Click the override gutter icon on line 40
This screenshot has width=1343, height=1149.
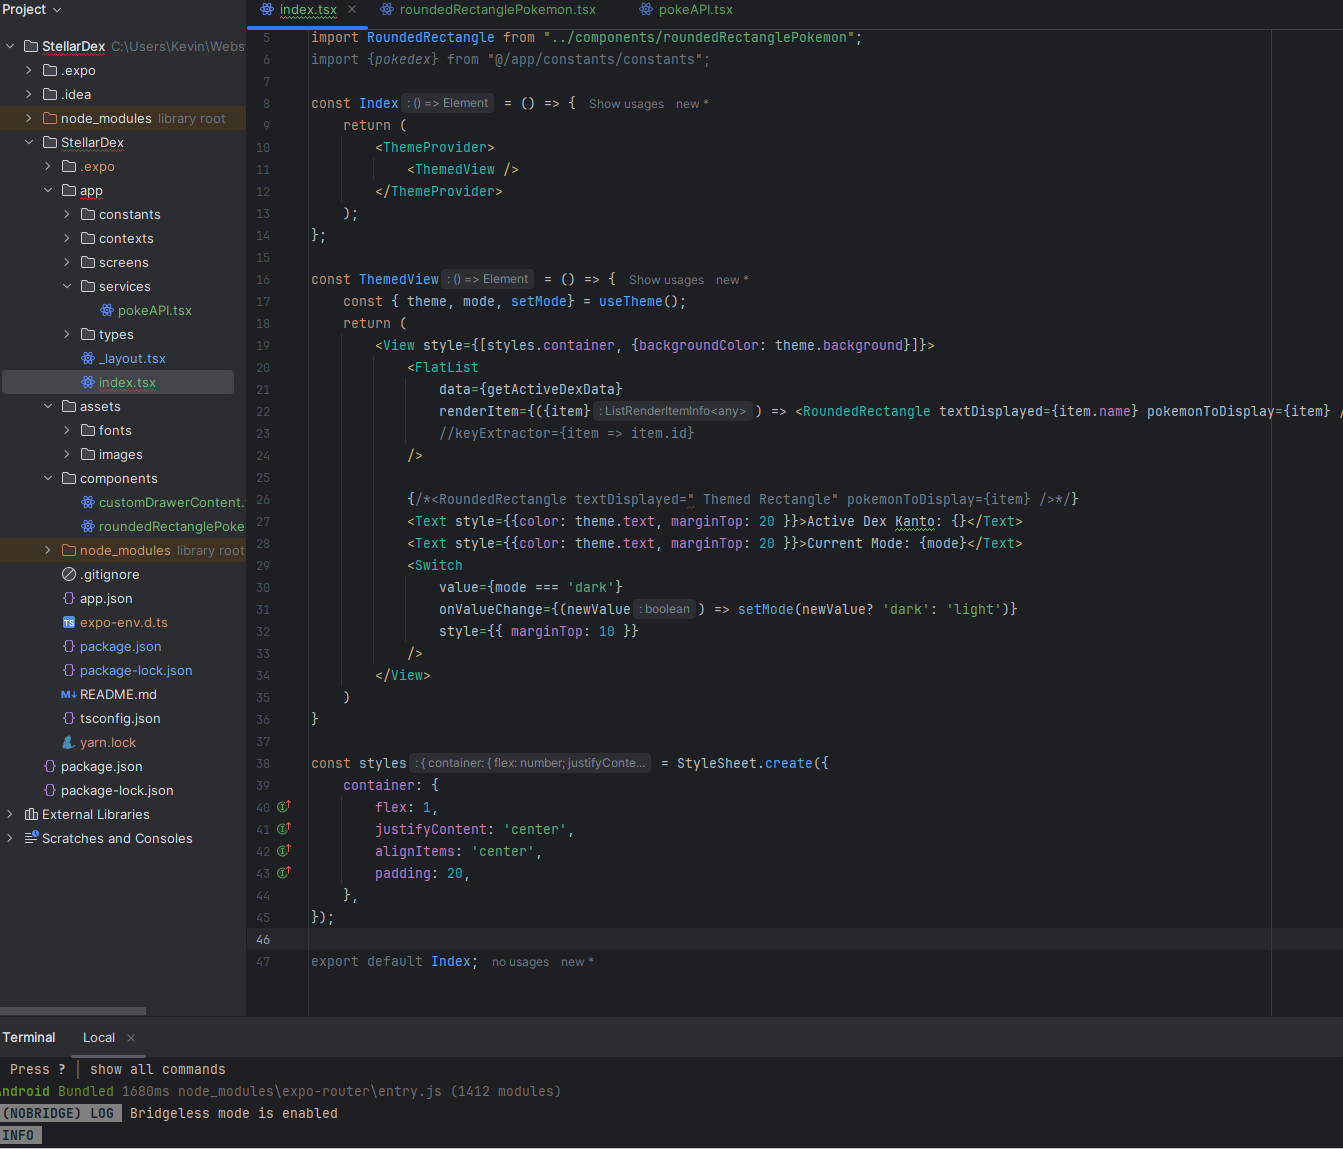284,806
